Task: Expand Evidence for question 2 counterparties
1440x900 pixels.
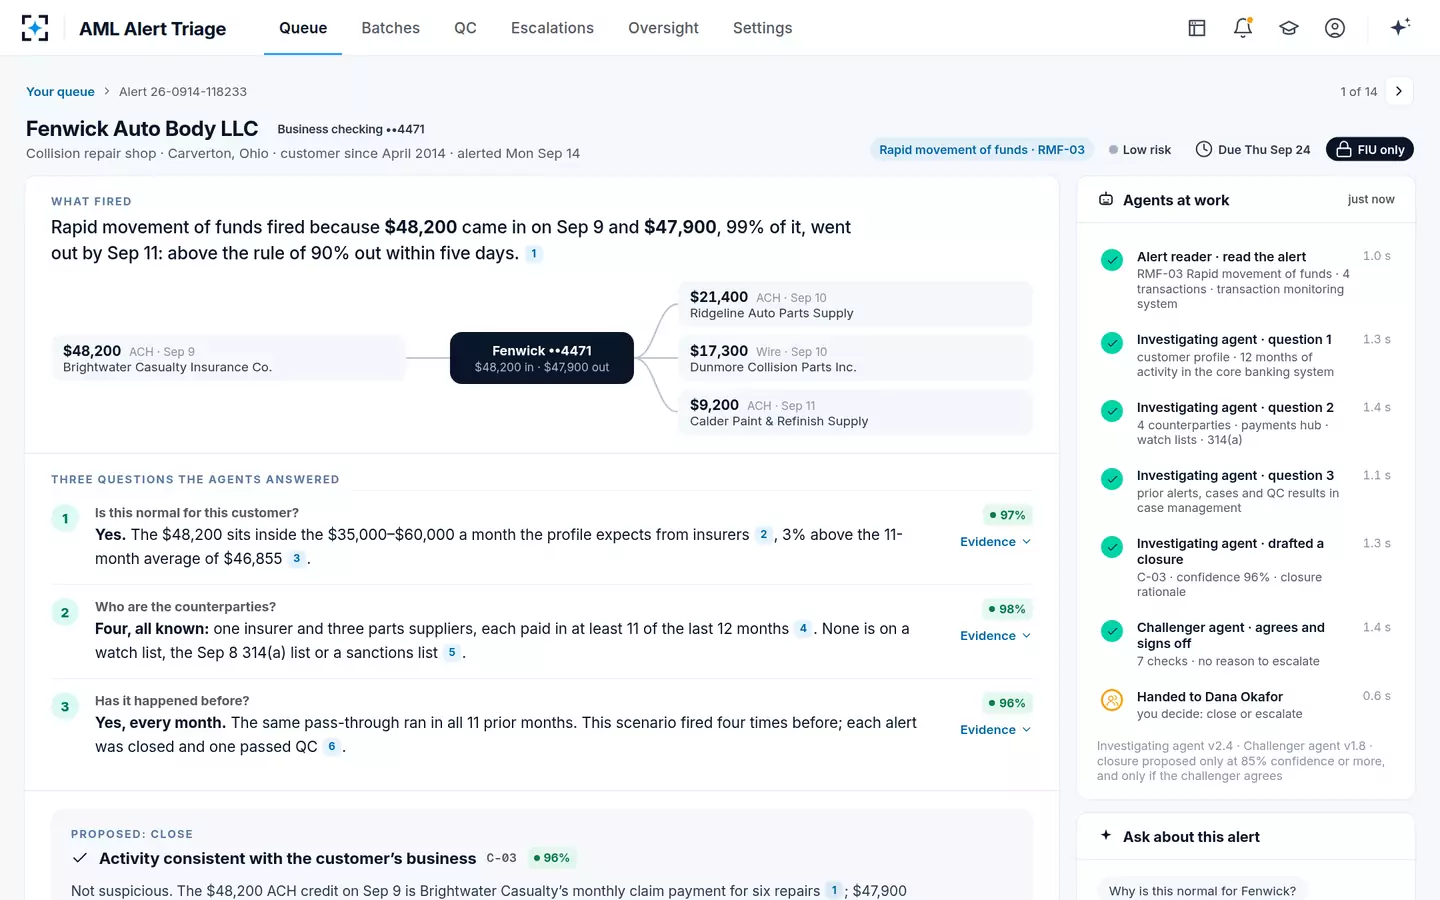Action: pos(995,636)
